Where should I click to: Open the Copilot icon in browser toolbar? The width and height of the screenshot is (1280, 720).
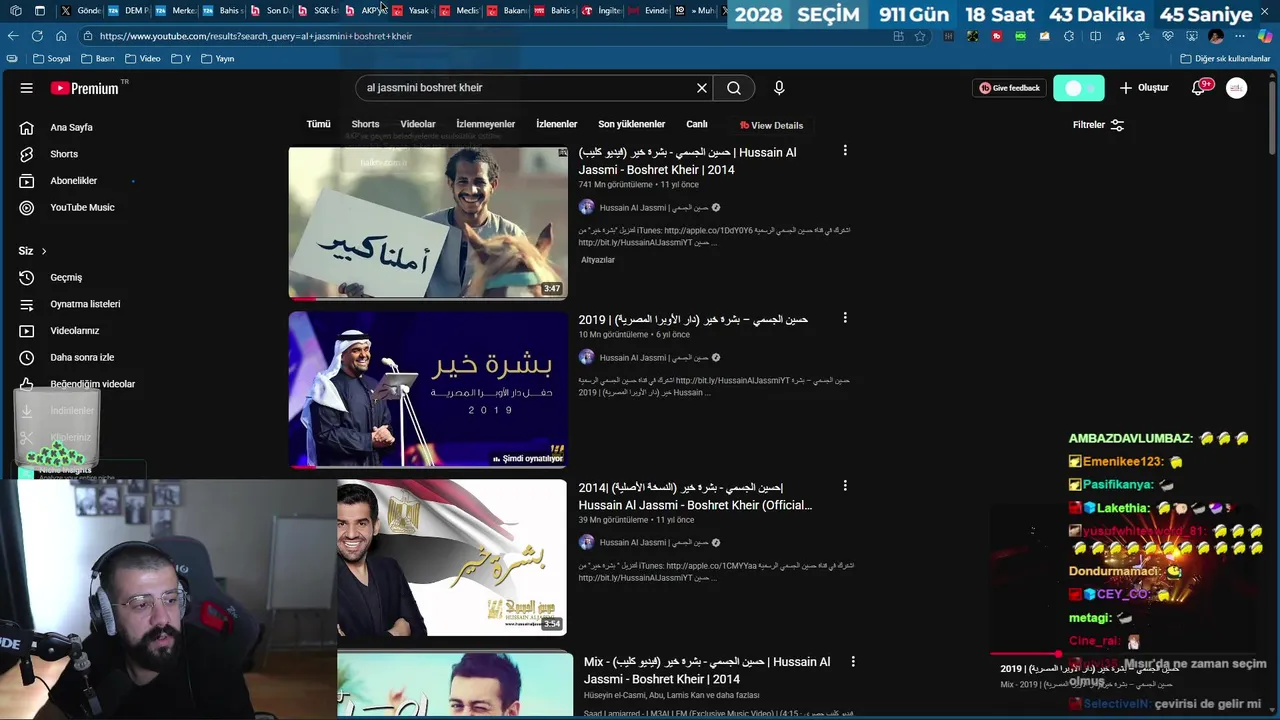click(1264, 36)
